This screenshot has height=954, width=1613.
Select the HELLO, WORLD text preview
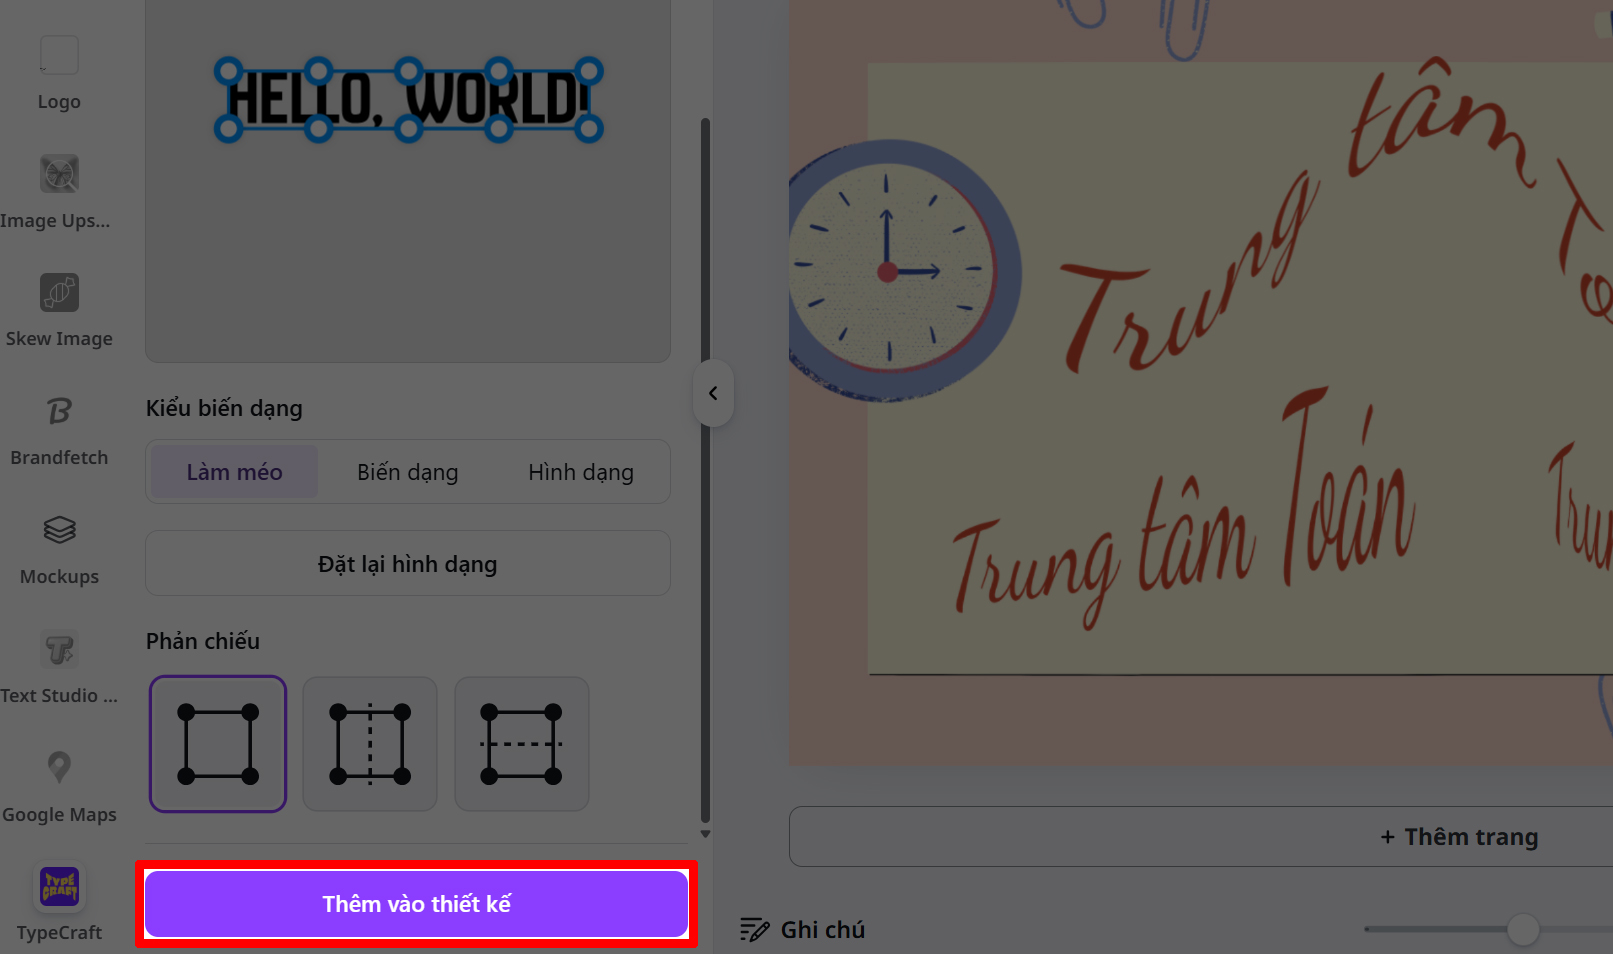pos(406,99)
